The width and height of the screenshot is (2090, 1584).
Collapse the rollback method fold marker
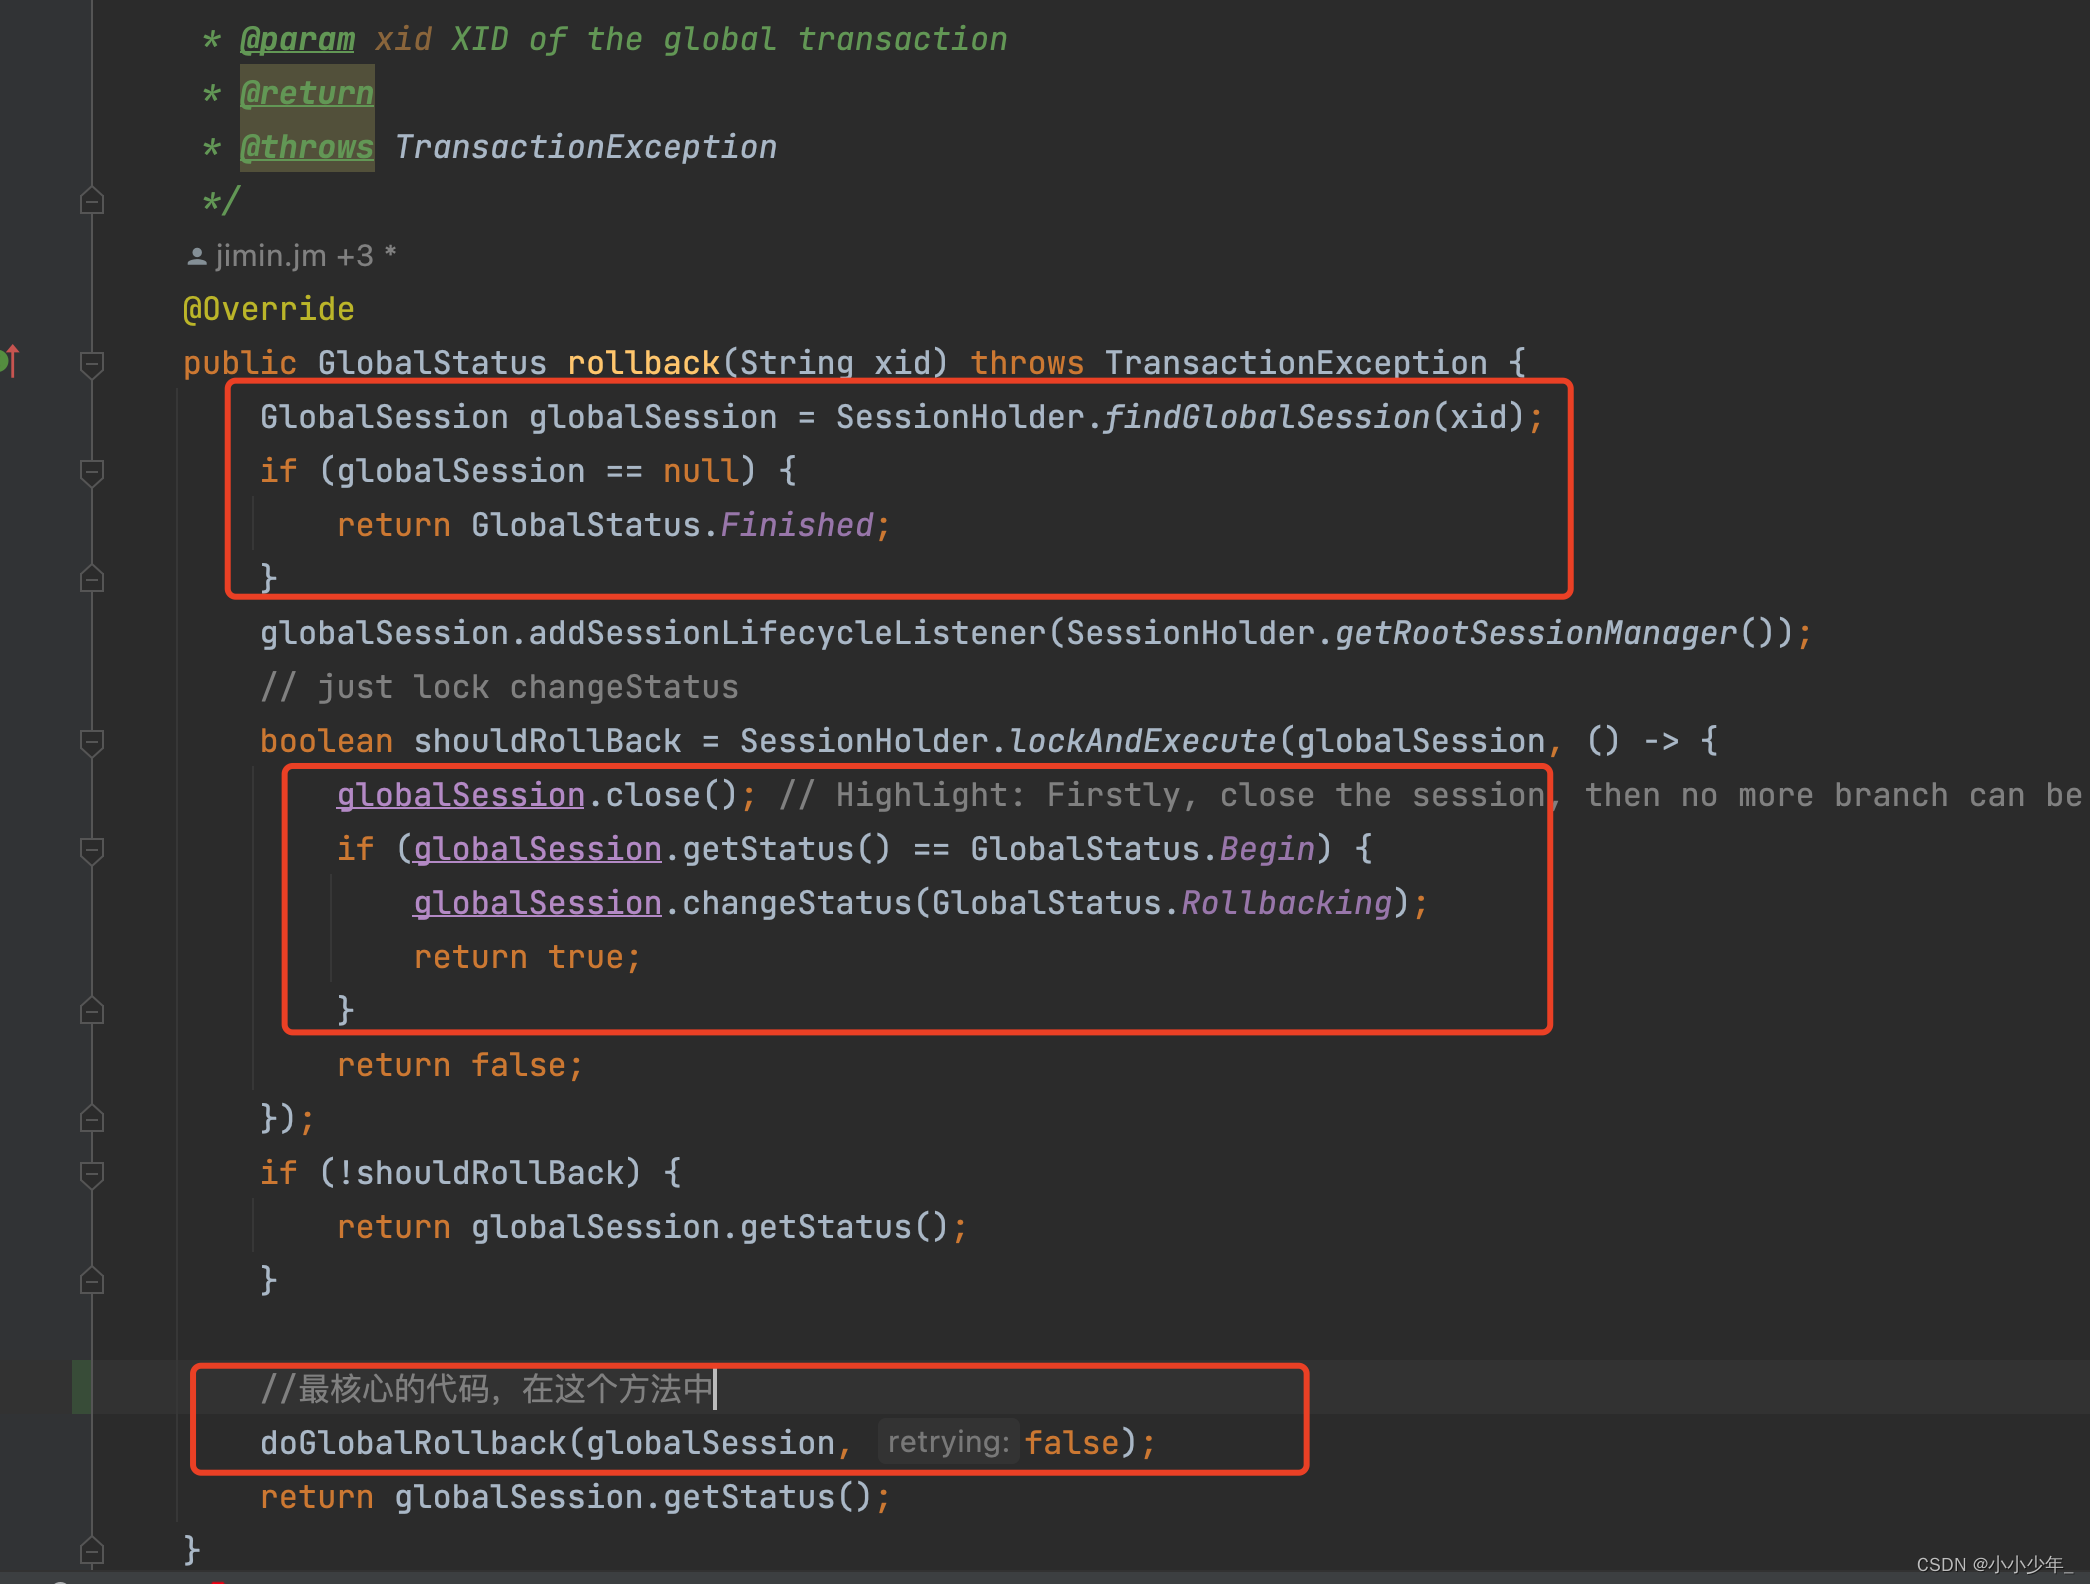(x=92, y=364)
